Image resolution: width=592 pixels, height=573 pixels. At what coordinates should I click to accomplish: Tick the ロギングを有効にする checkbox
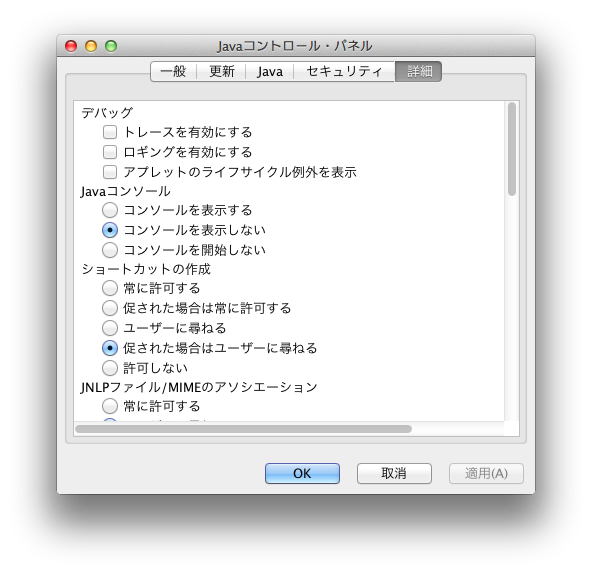[x=110, y=152]
